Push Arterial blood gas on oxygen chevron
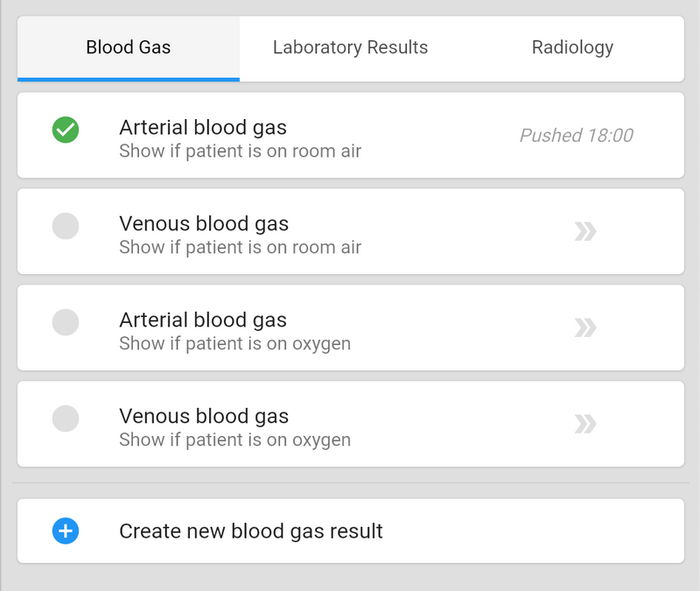The image size is (700, 591). coord(585,328)
